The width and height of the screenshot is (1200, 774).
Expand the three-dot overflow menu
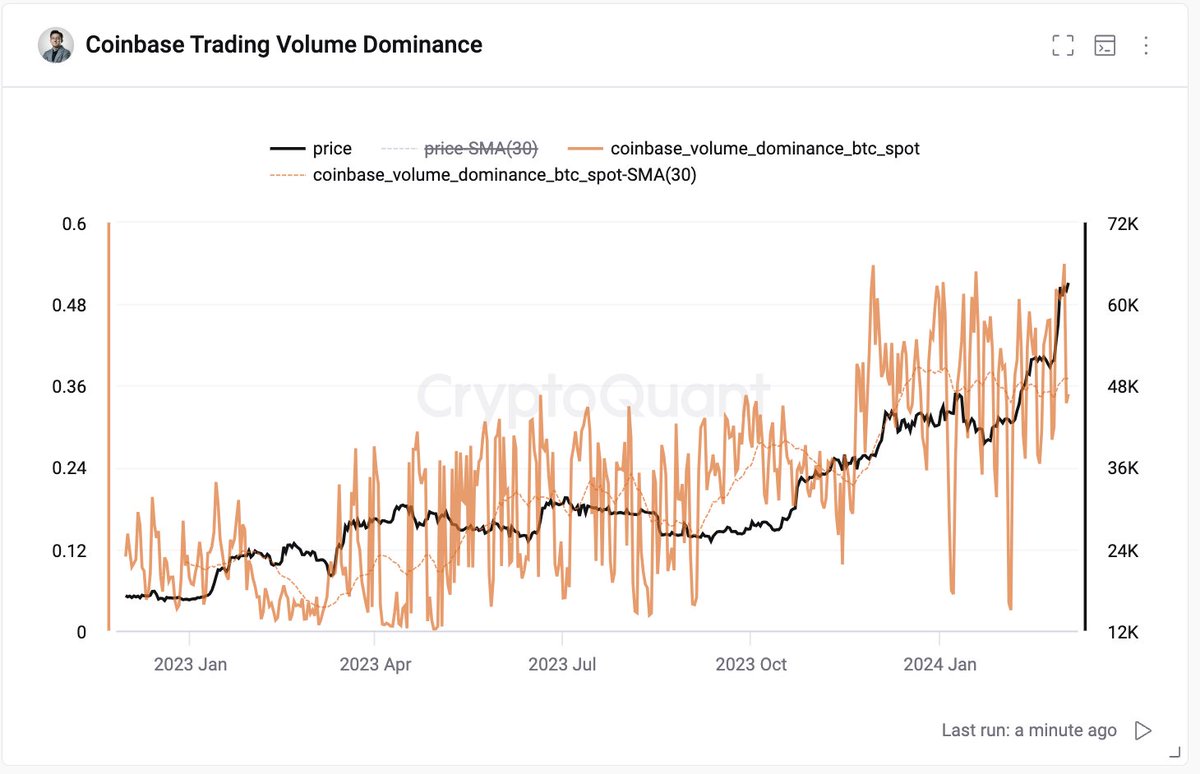point(1146,44)
